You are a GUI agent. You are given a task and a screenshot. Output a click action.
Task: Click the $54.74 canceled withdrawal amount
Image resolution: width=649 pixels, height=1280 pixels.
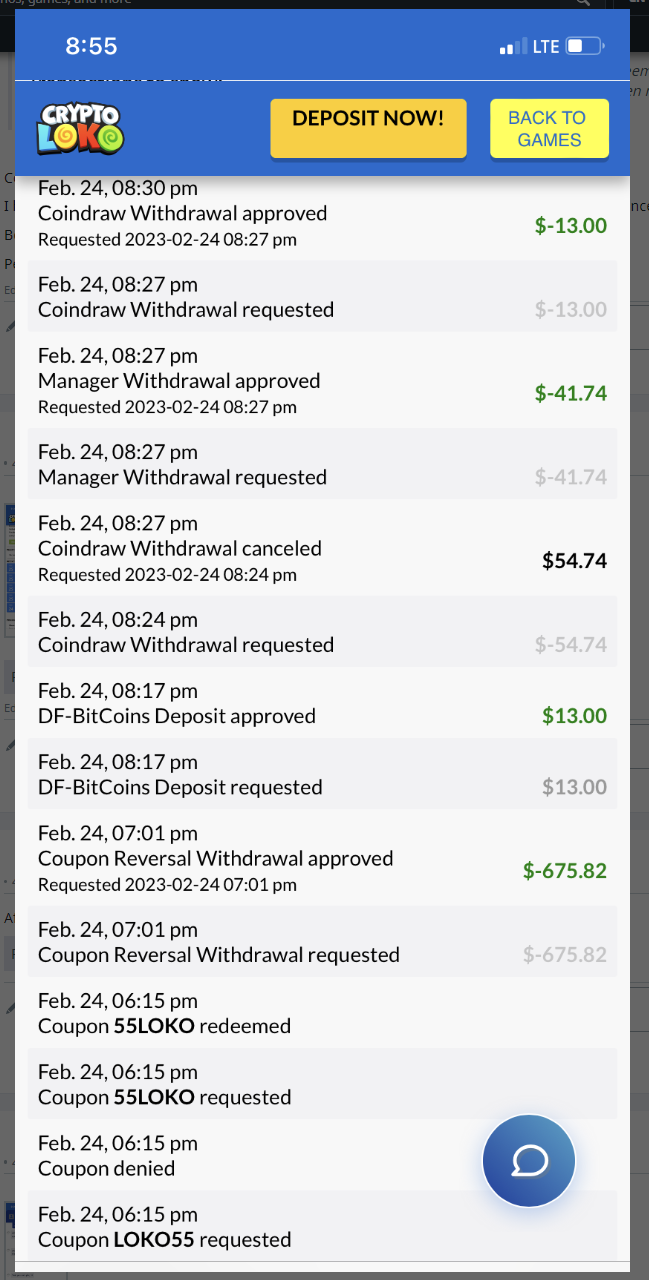coord(574,561)
